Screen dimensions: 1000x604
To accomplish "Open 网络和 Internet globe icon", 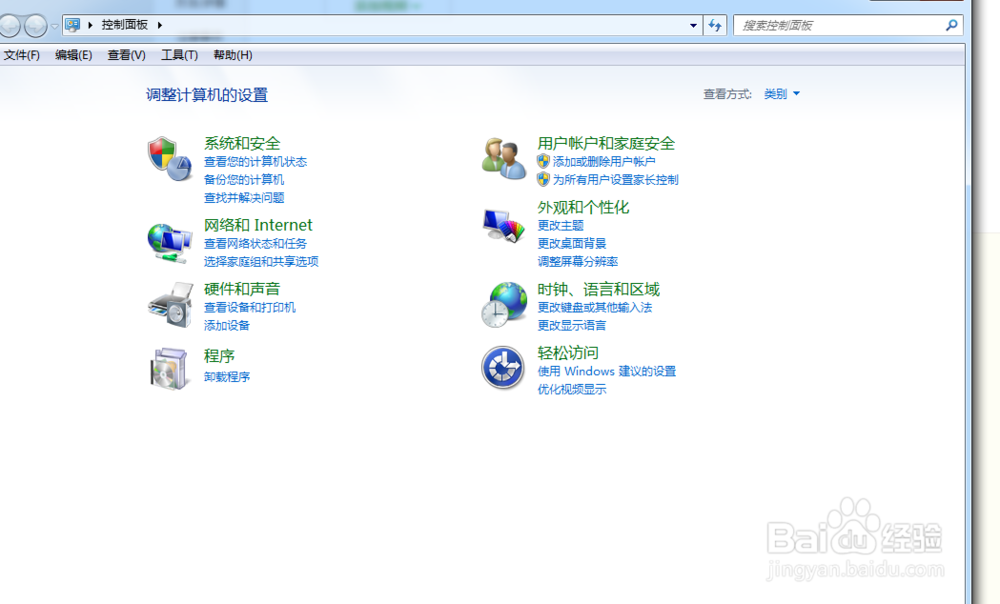I will [170, 242].
